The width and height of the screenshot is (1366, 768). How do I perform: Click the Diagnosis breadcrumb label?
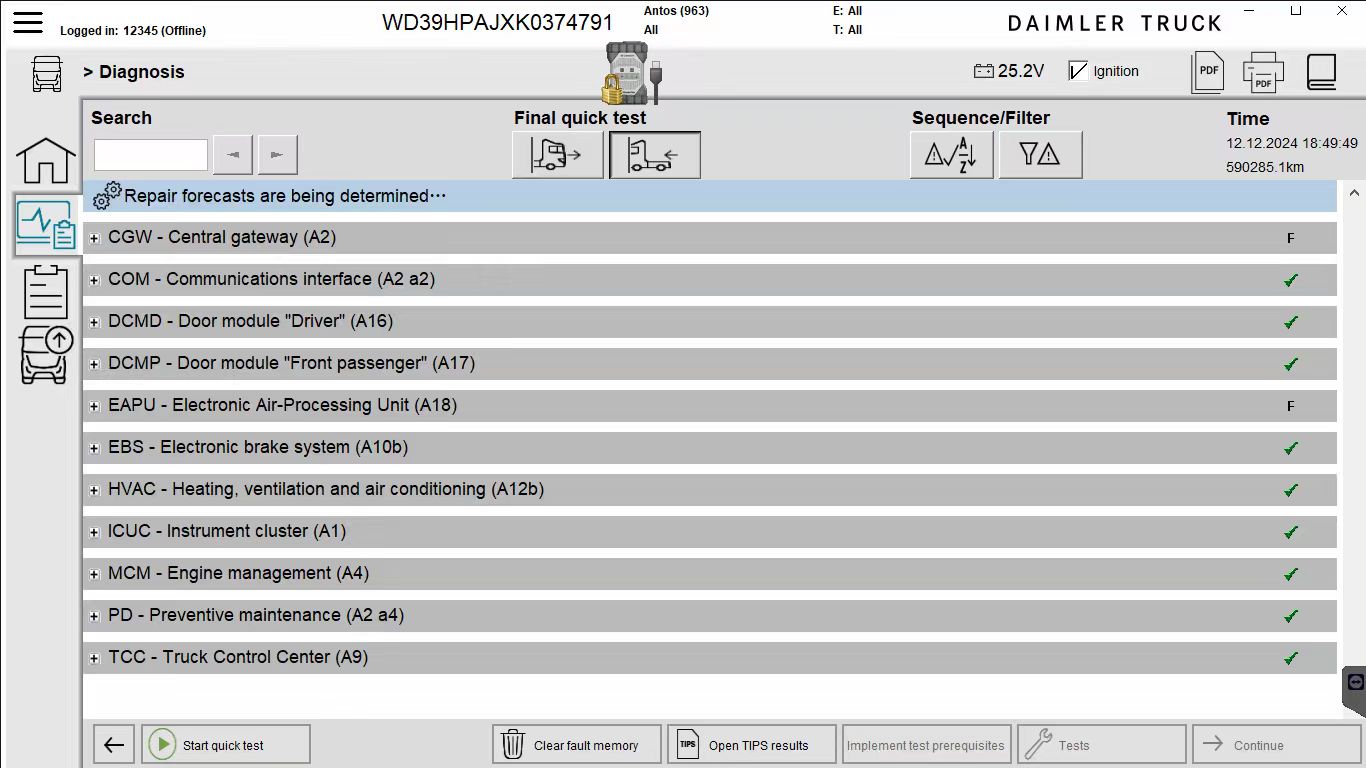tap(142, 72)
